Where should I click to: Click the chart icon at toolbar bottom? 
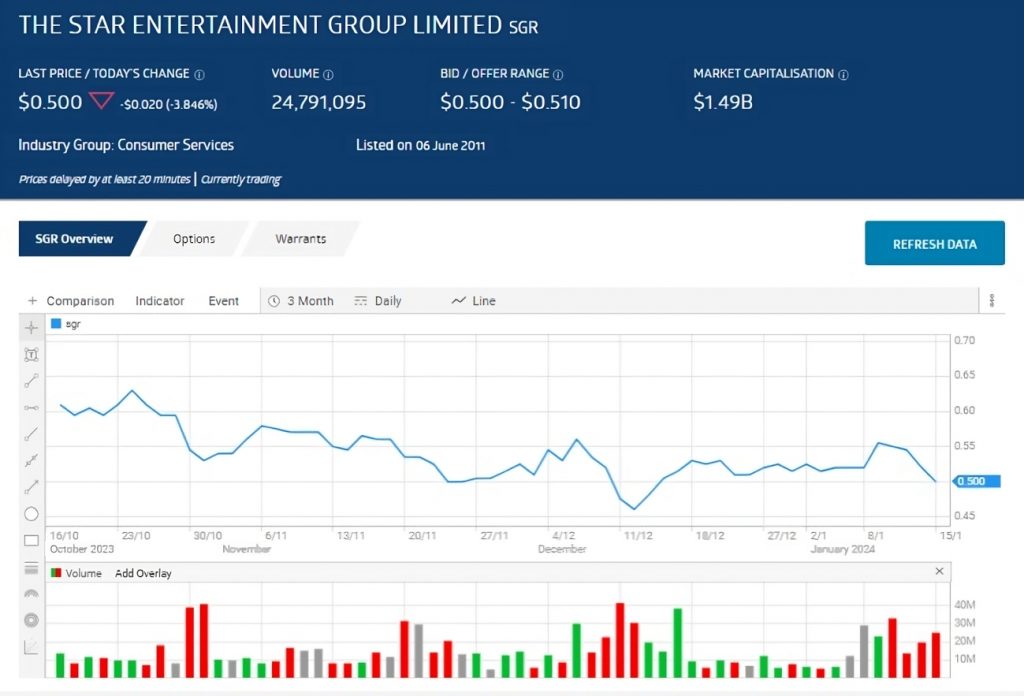pyautogui.click(x=31, y=647)
